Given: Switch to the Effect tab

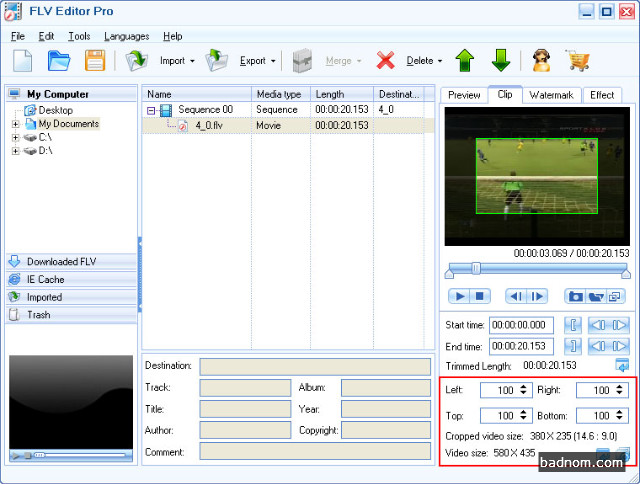Looking at the screenshot, I should (x=602, y=95).
